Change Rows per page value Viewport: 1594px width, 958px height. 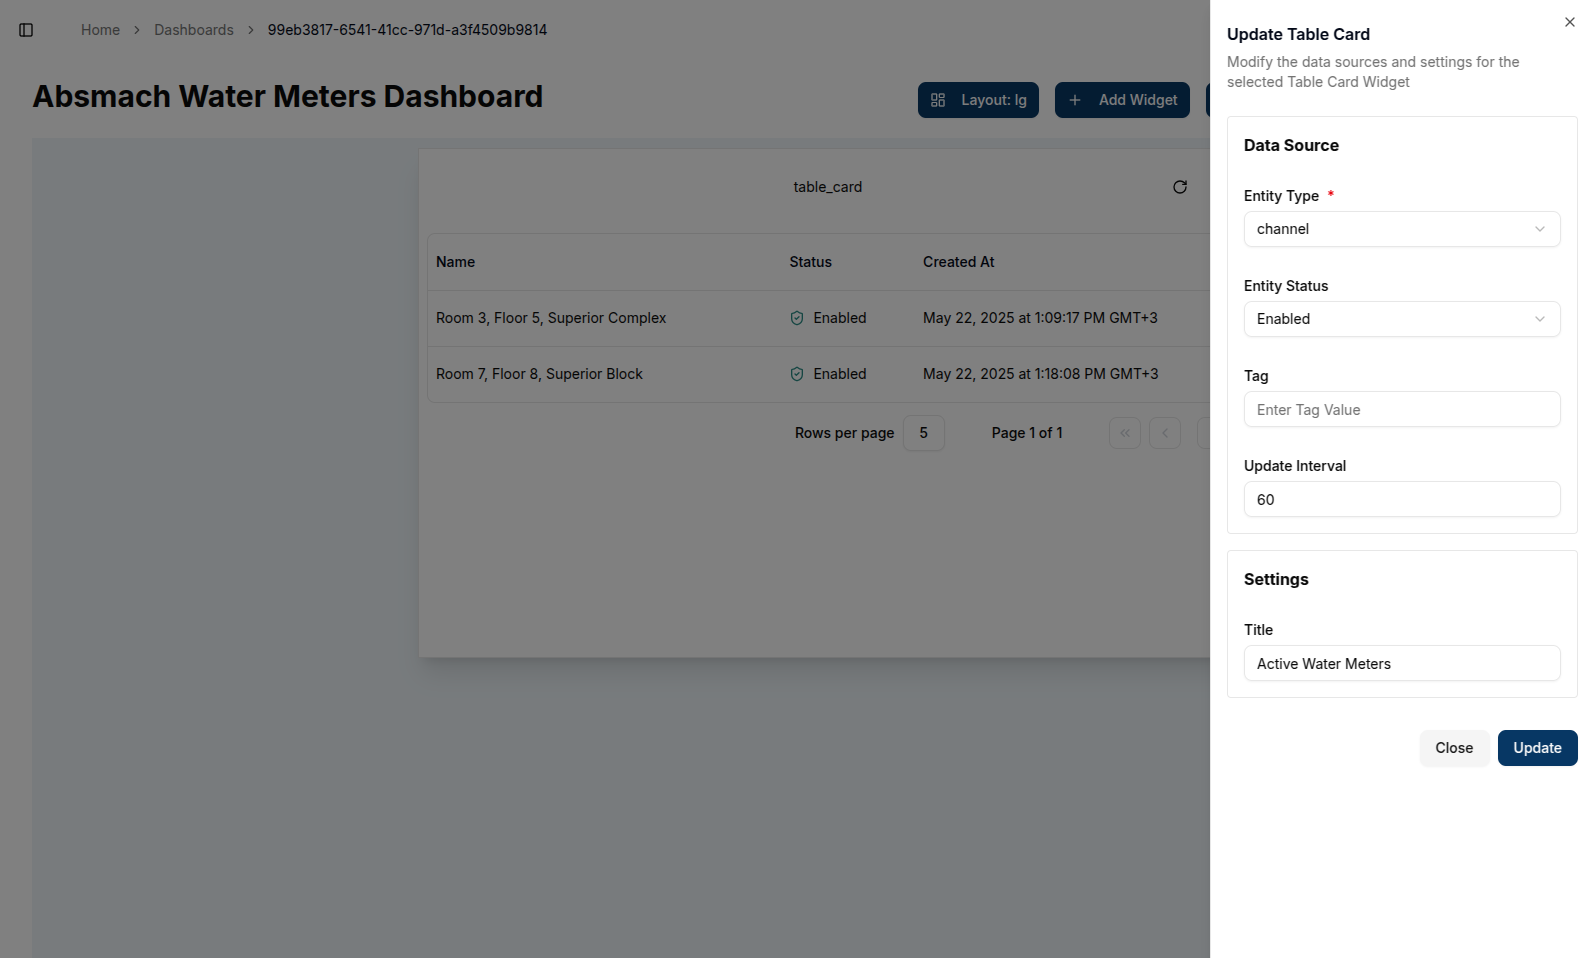click(923, 433)
